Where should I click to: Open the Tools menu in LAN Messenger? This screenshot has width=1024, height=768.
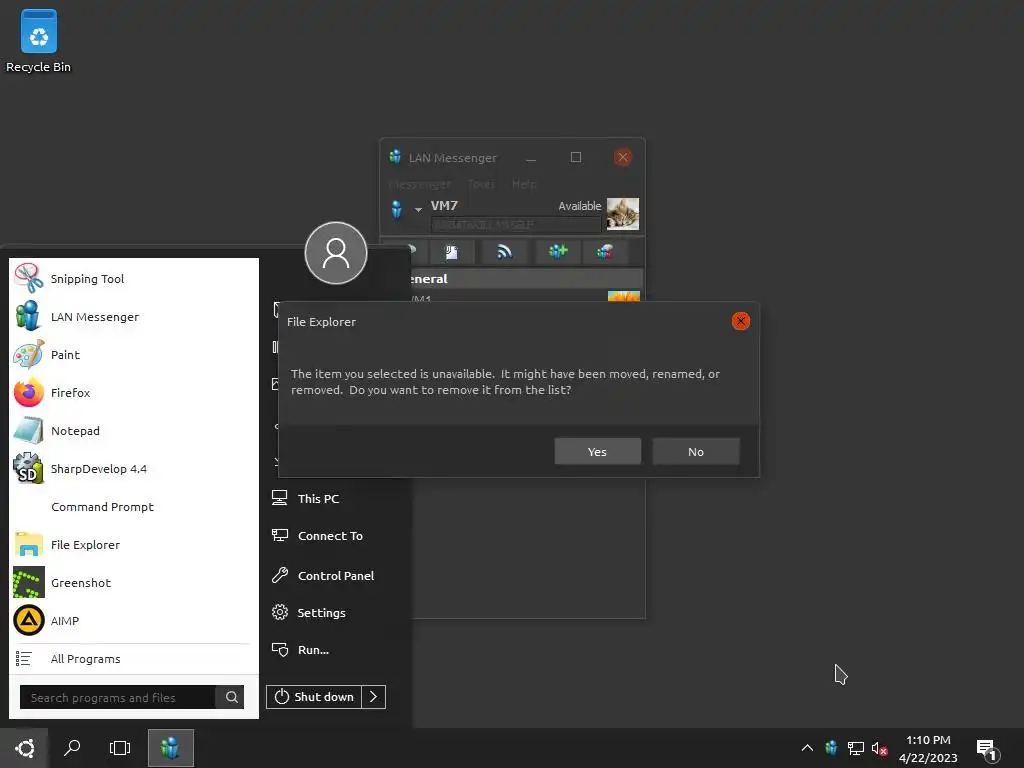pos(481,184)
